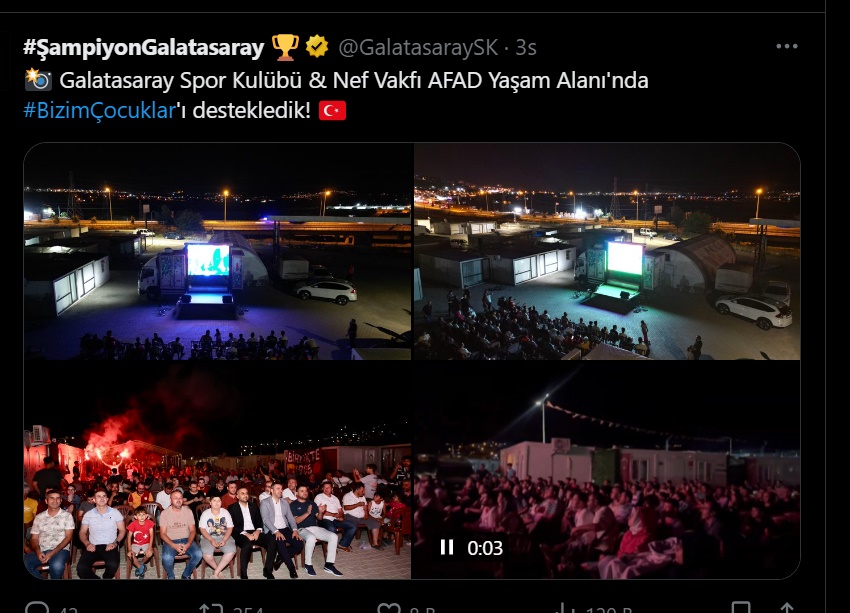Open the view analytics bar chart icon
Image resolution: width=850 pixels, height=613 pixels.
click(565, 608)
